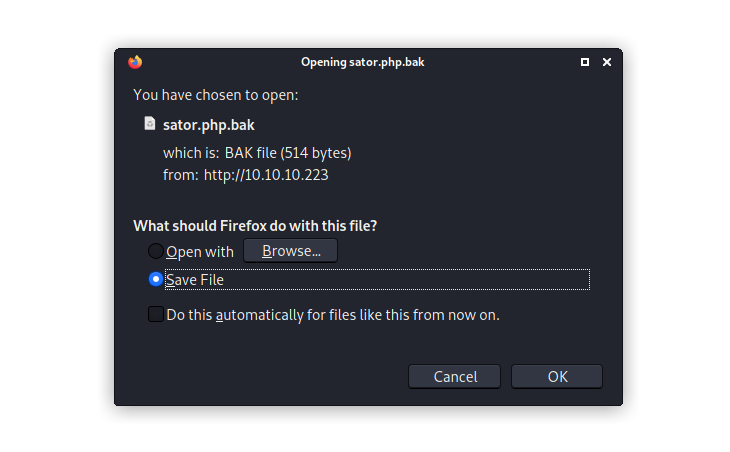Screen dimensions: 730x452
Task: Click the Firefox logo in the title bar
Action: 135,62
